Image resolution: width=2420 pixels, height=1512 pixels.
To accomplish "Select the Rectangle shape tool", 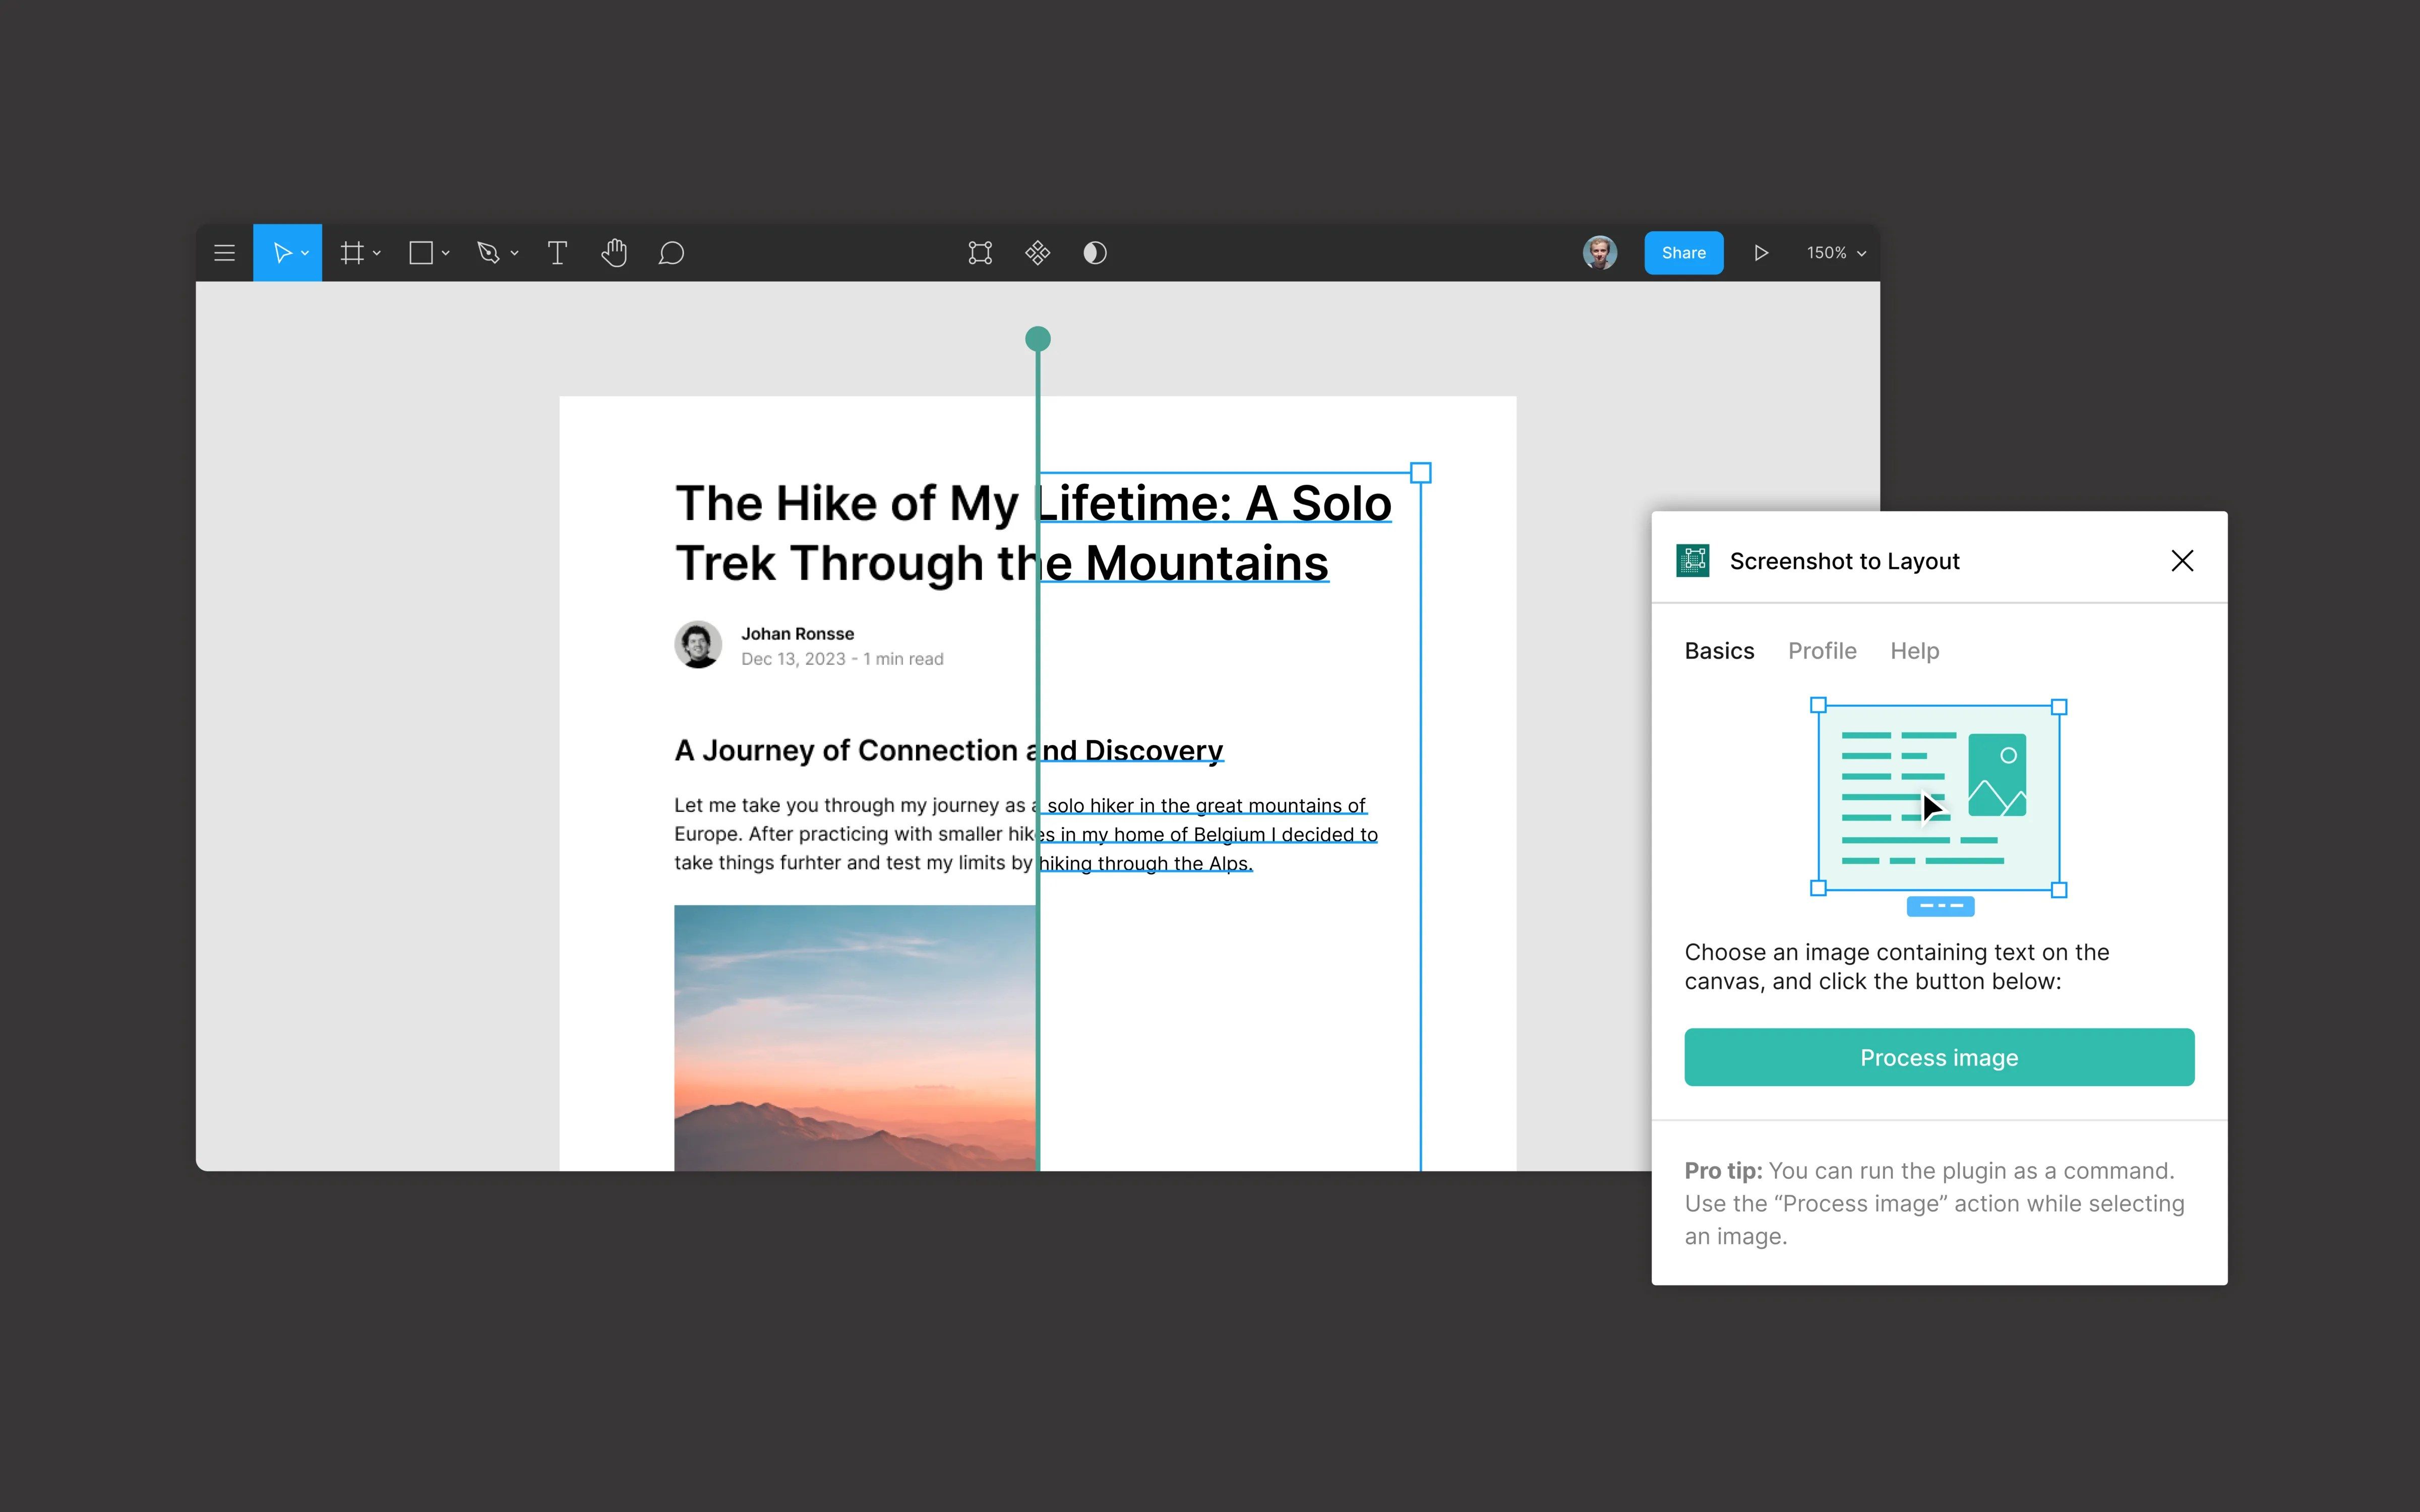I will point(421,253).
